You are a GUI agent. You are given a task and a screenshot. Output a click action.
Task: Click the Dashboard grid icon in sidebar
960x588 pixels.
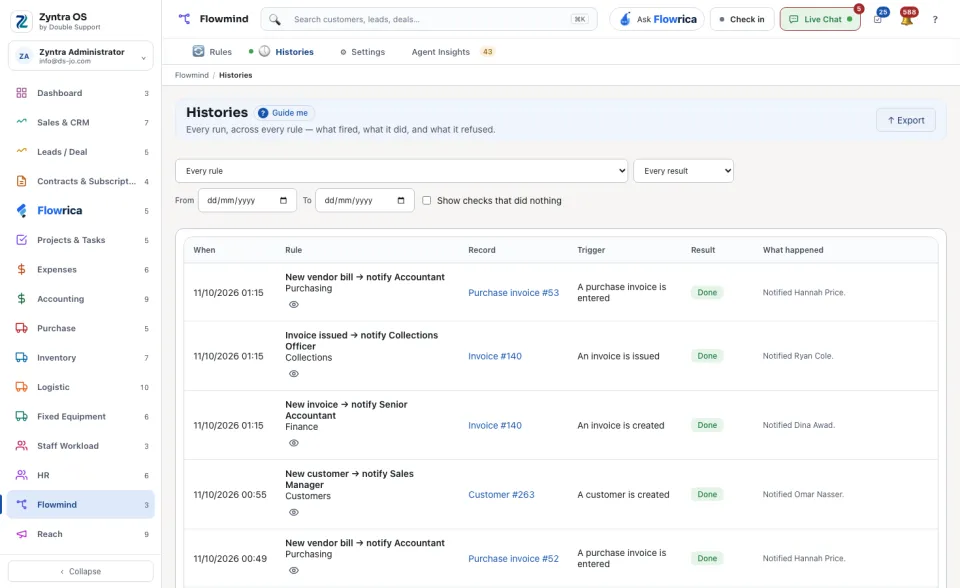pos(21,93)
